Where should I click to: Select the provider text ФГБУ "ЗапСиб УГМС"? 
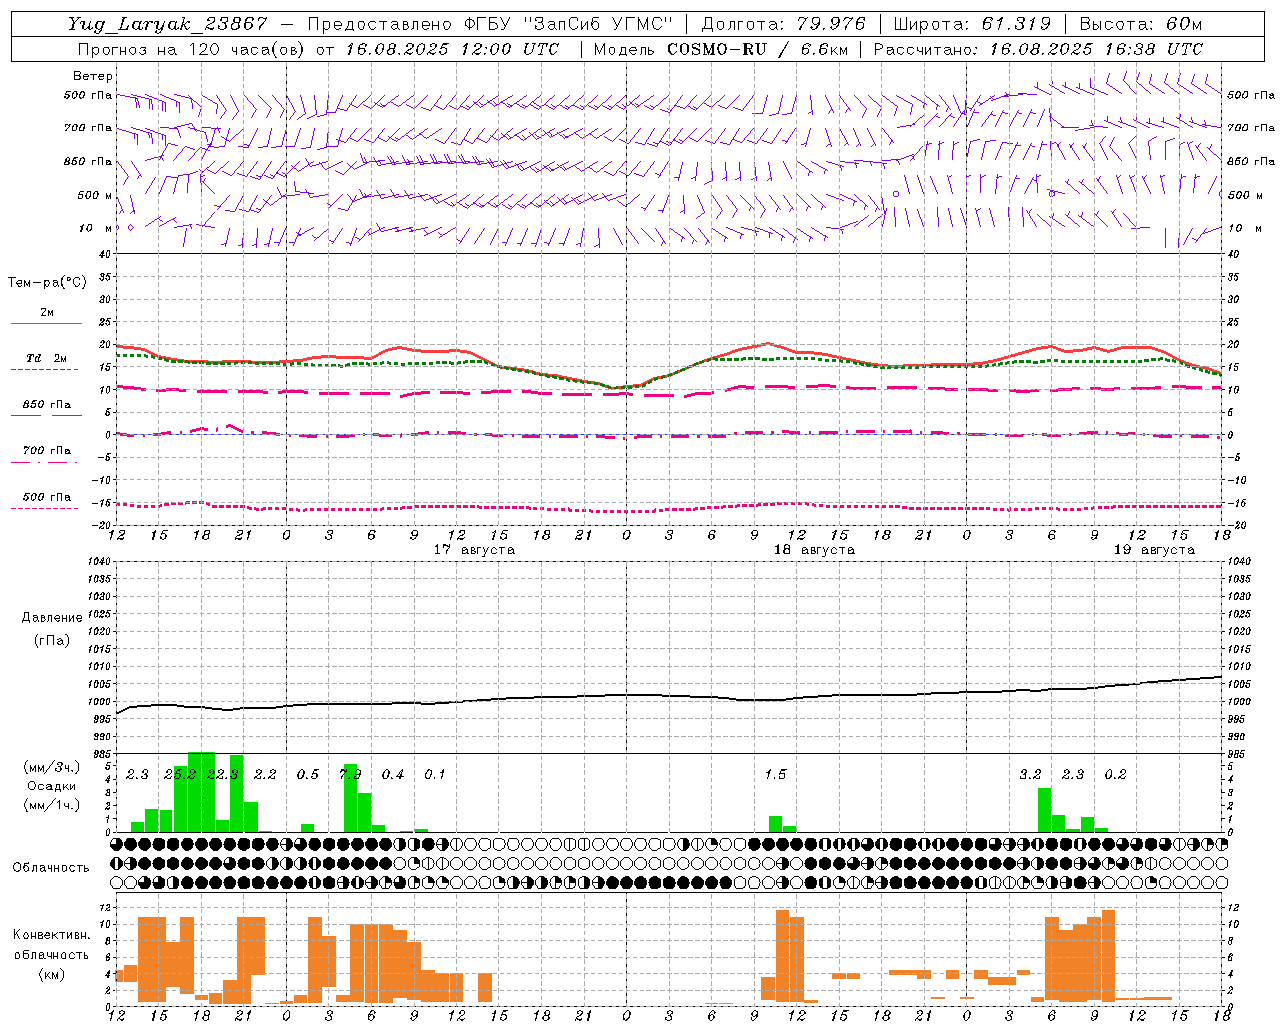click(x=569, y=24)
